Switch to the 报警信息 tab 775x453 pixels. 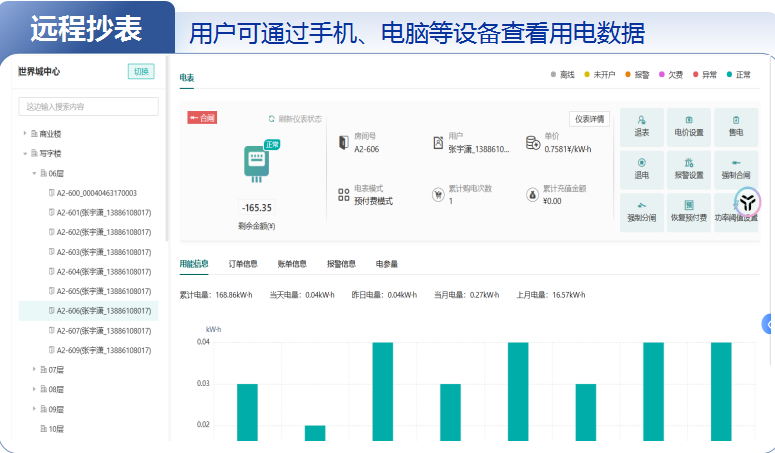coord(341,264)
